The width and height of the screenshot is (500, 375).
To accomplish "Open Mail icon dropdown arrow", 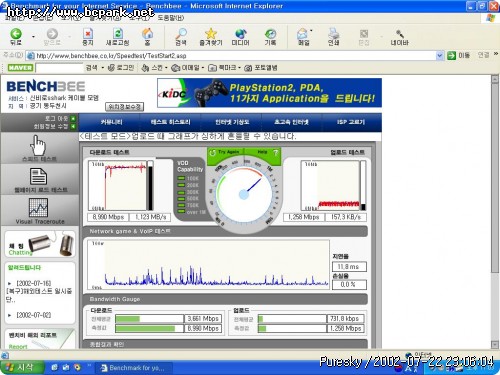I will point(311,31).
